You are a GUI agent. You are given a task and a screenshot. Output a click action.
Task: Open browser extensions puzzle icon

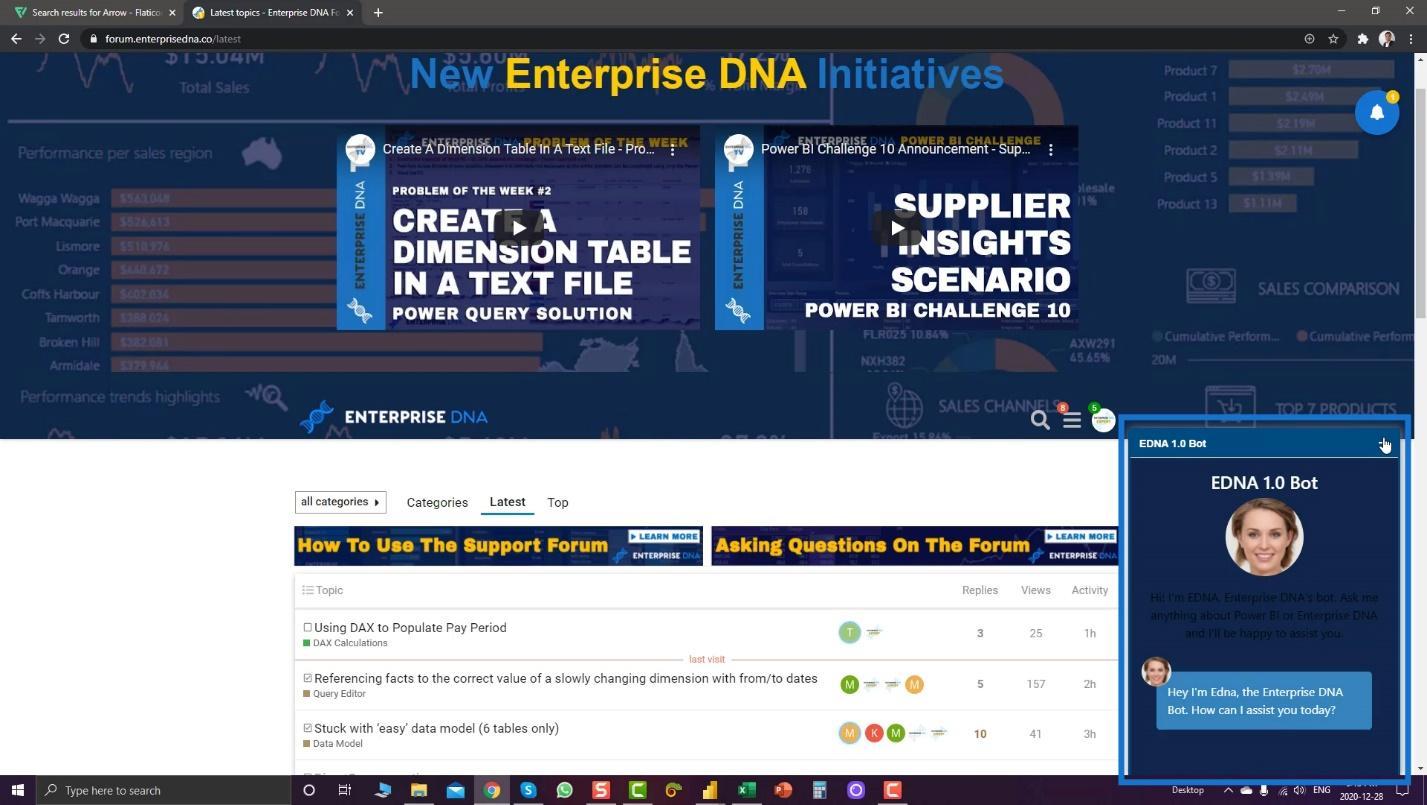coord(1362,39)
